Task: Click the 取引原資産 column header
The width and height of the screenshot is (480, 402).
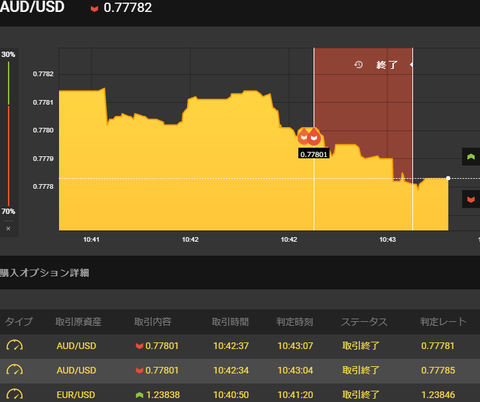Action: pyautogui.click(x=78, y=322)
